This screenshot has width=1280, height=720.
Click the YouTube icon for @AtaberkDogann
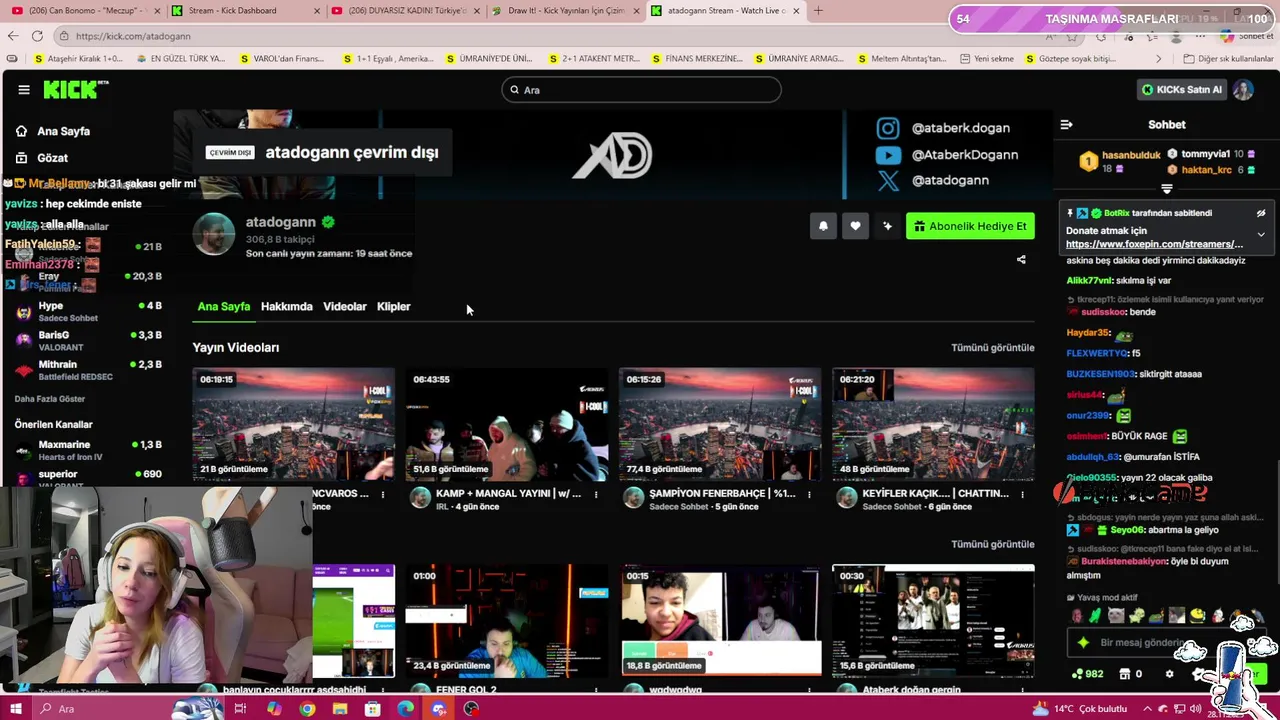tap(888, 155)
